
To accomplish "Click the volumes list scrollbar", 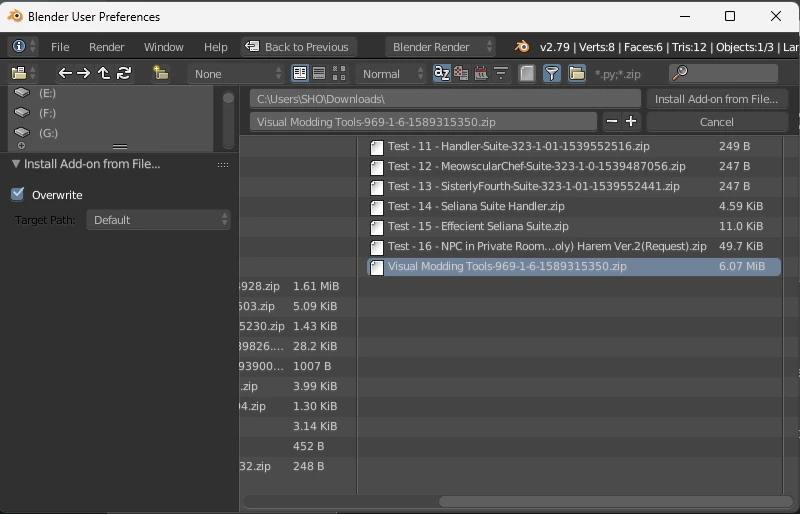I will pos(228,119).
